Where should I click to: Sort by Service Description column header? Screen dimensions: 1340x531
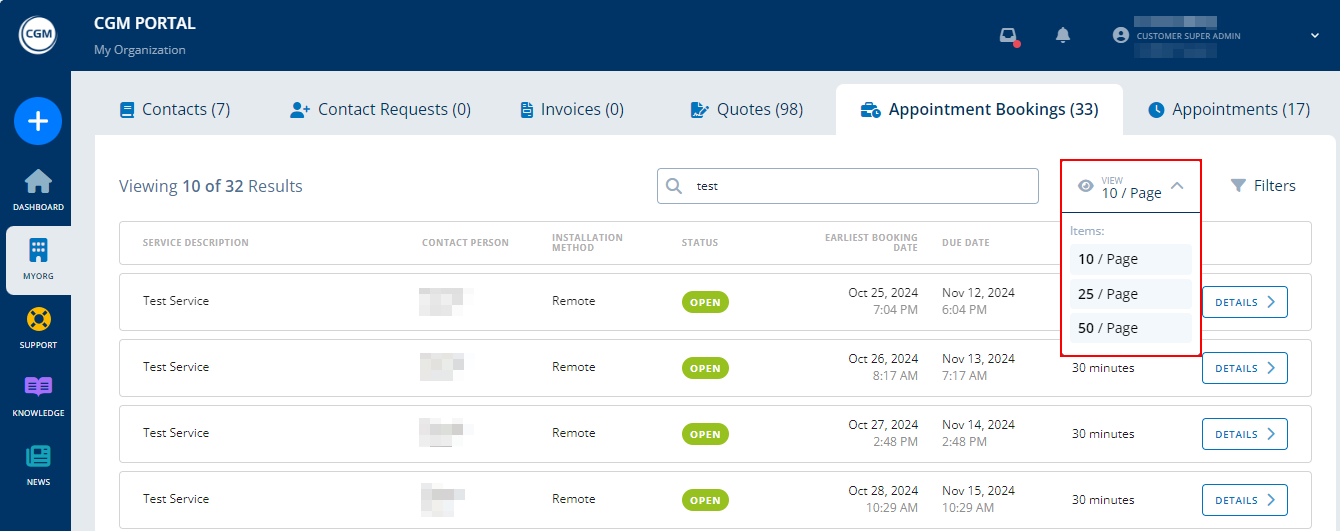point(196,243)
